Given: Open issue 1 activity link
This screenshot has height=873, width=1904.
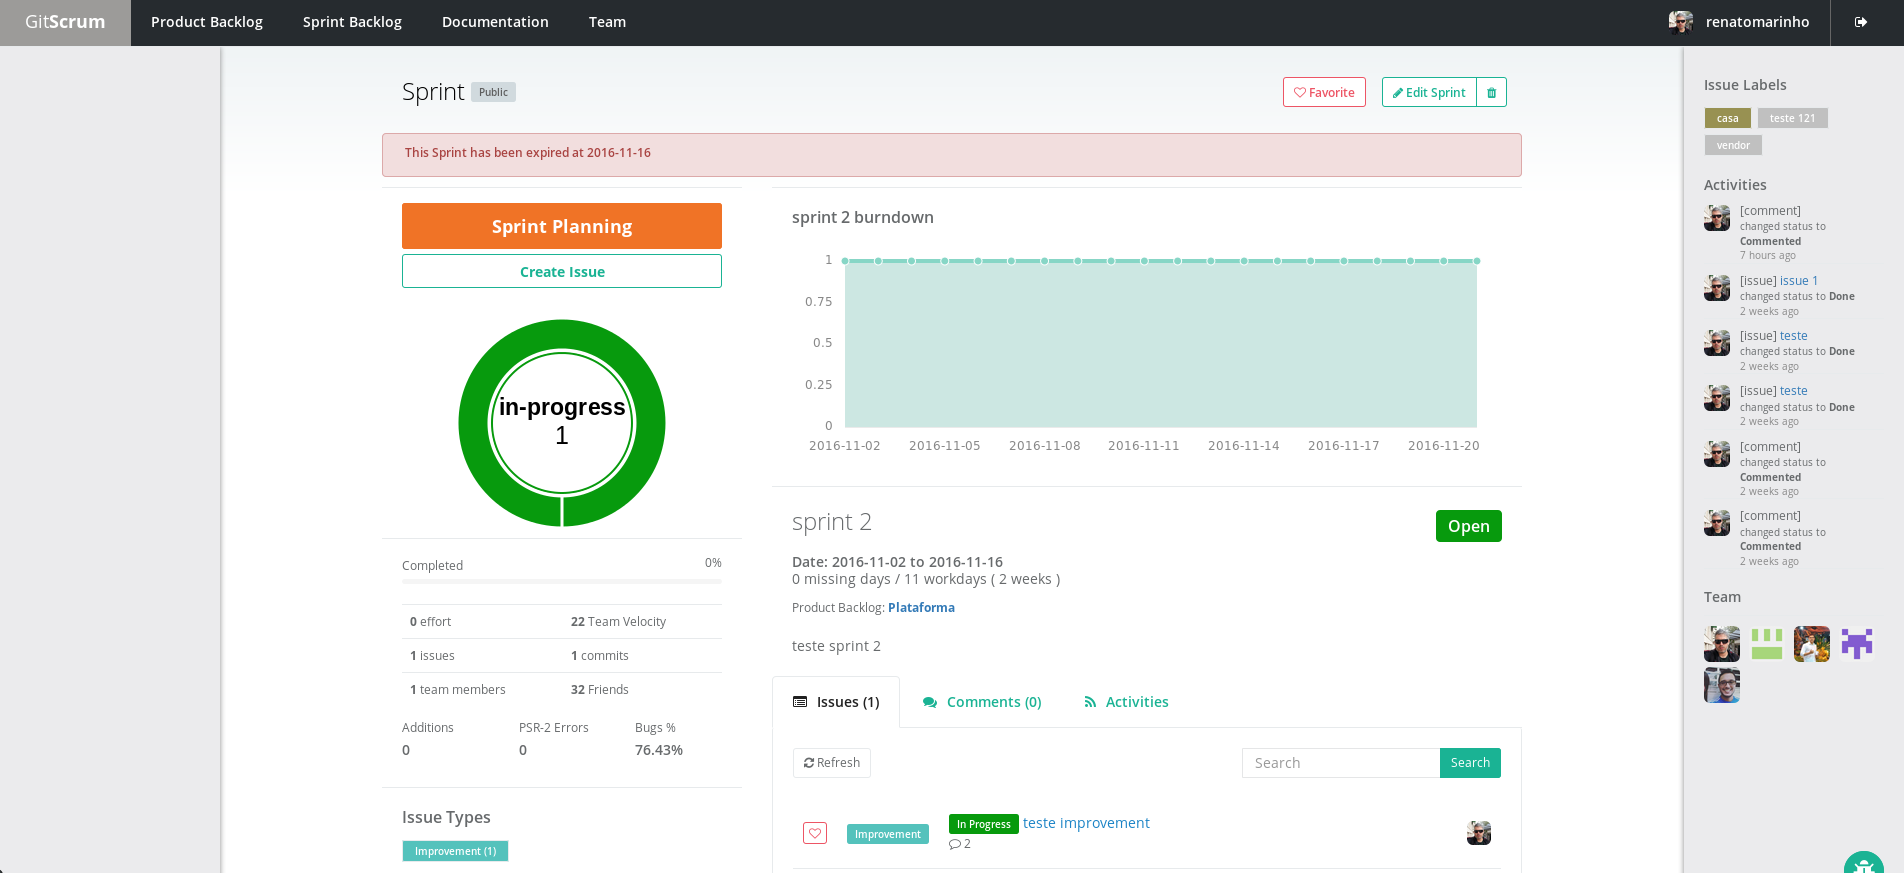Looking at the screenshot, I should point(1799,281).
